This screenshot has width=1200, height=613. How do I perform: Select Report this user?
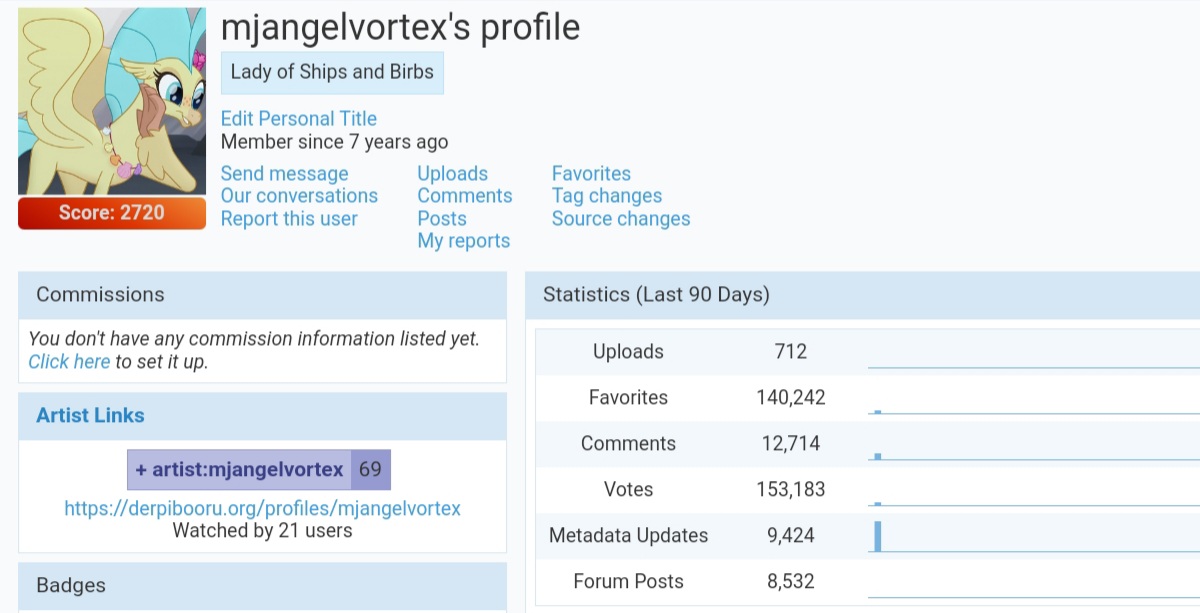pos(289,219)
